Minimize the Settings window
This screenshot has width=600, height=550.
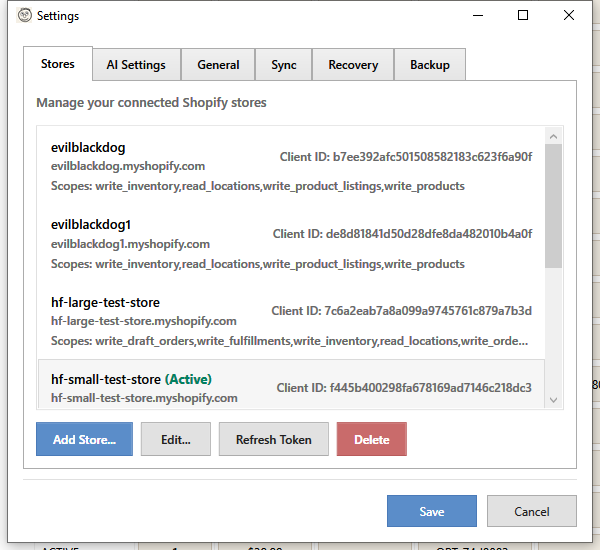(x=478, y=15)
